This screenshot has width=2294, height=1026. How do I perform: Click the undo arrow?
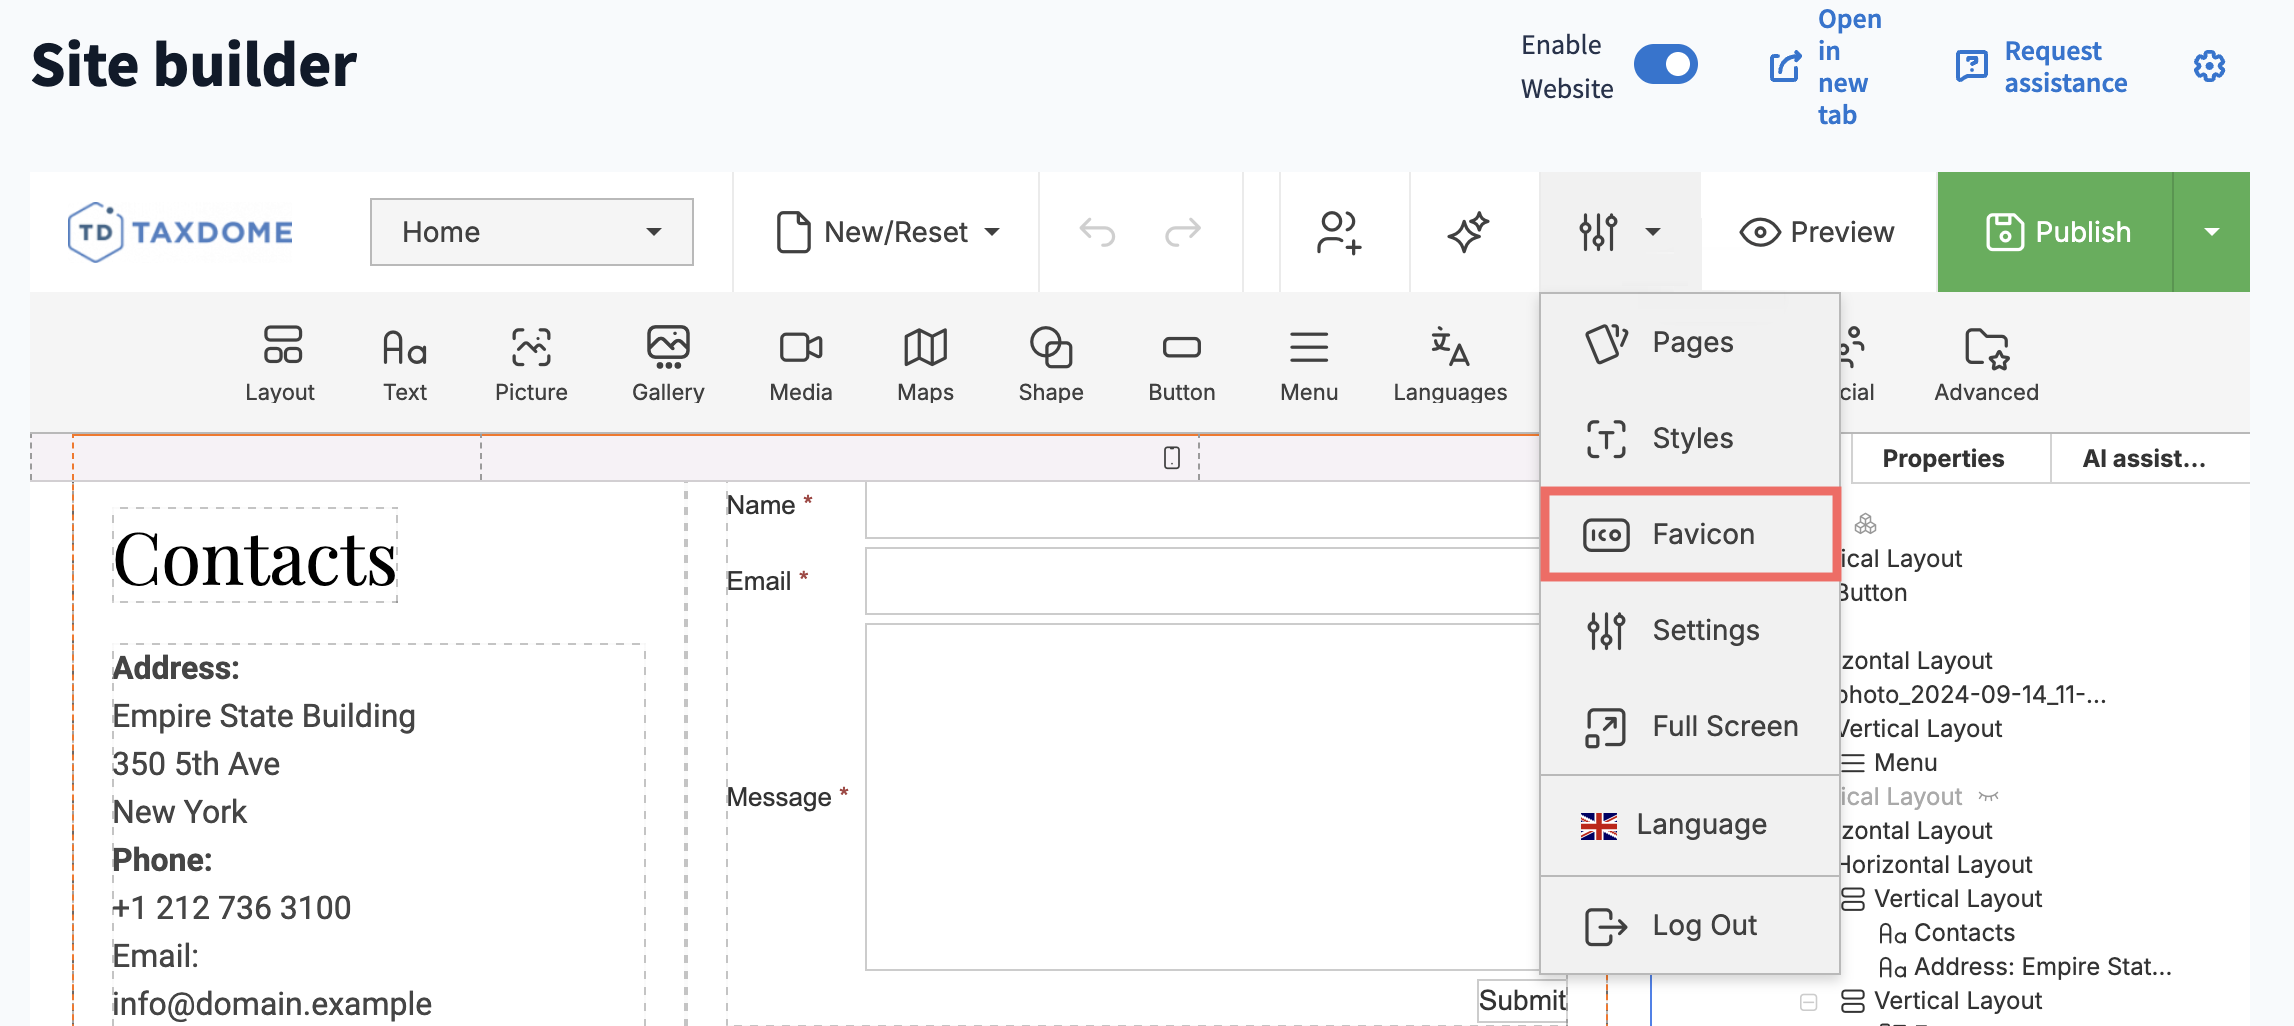tap(1097, 232)
